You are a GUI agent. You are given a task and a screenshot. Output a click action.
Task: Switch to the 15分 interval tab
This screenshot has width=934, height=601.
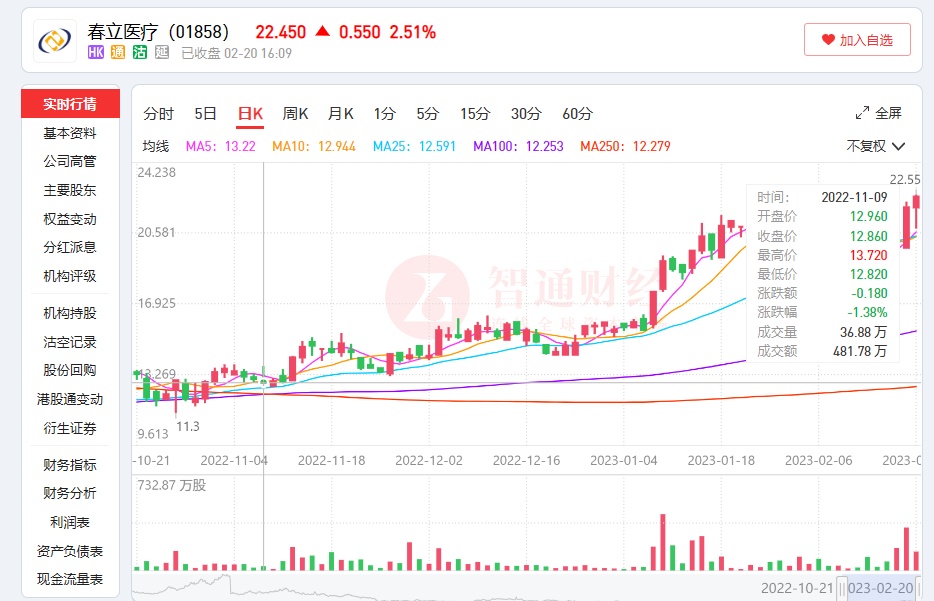click(475, 114)
